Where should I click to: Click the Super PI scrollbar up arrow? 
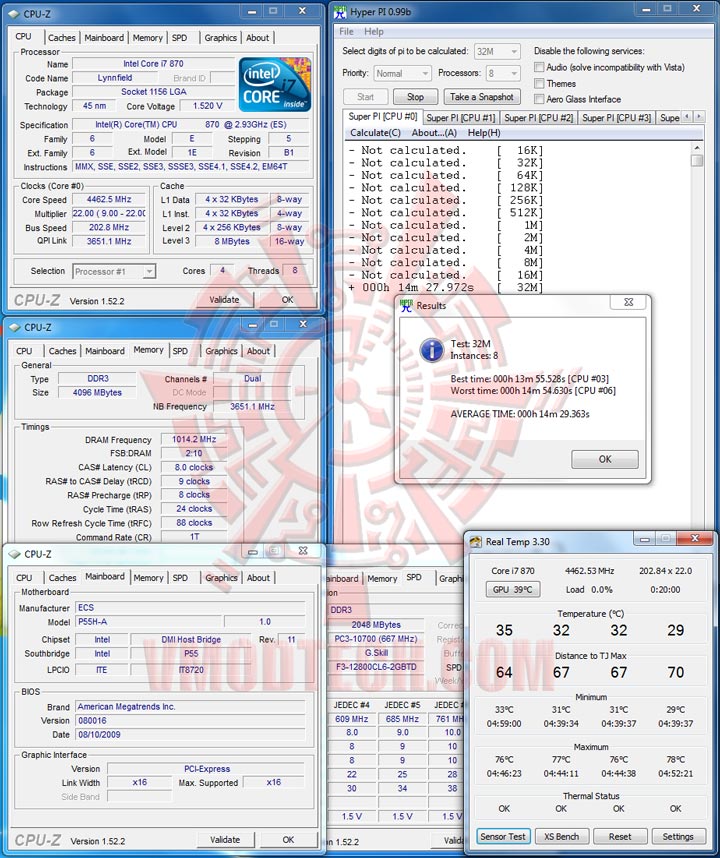tap(696, 148)
